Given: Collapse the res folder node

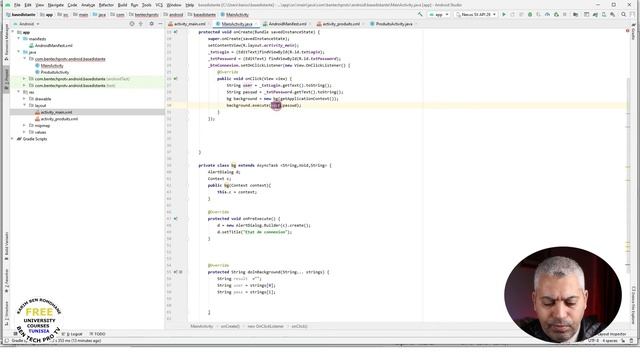Looking at the screenshot, I should [19, 92].
